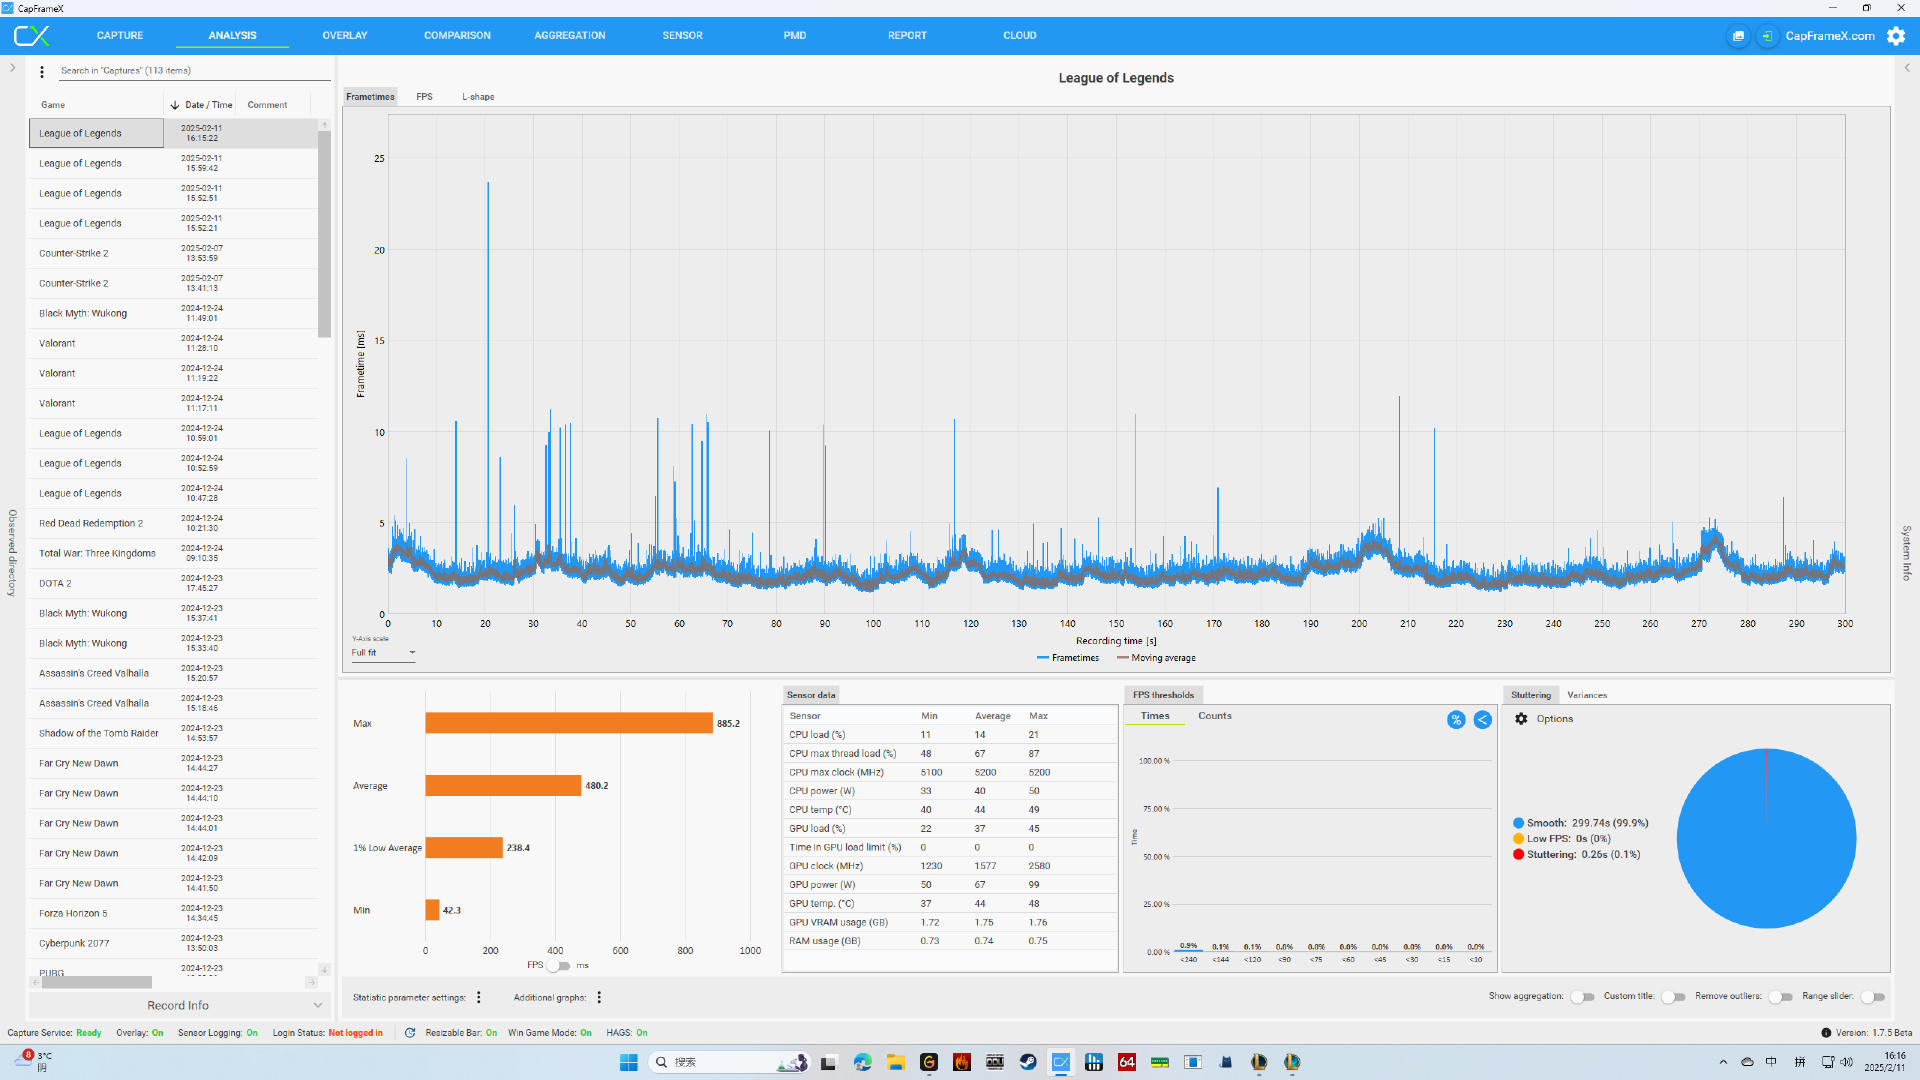Screen dimensions: 1920x1080
Task: Open the REPORT tab
Action: (907, 36)
